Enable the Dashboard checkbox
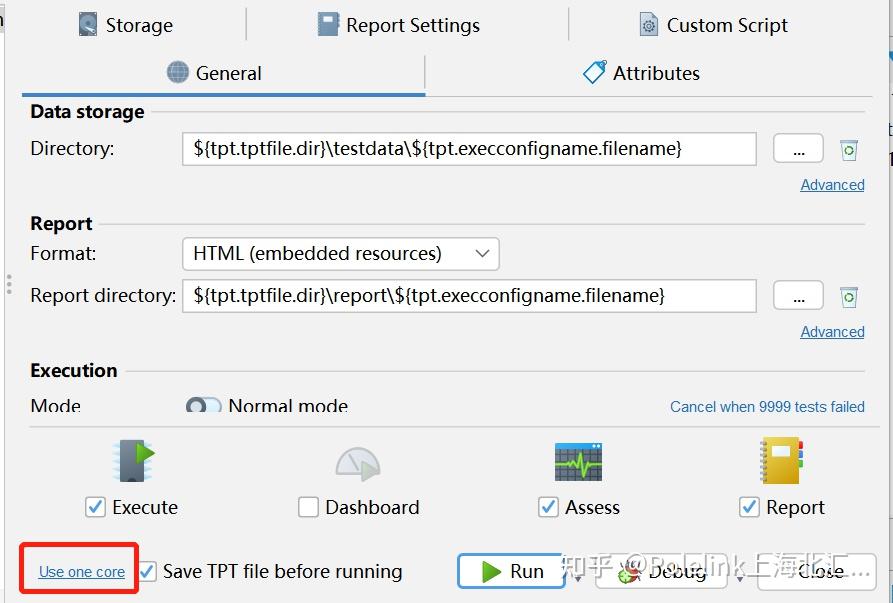Image resolution: width=893 pixels, height=603 pixels. tap(308, 507)
